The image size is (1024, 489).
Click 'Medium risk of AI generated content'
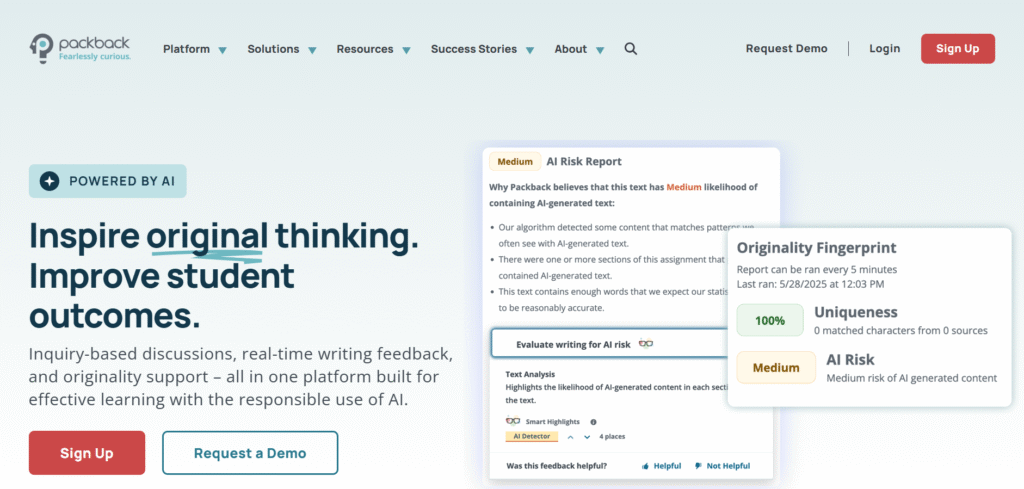click(912, 378)
